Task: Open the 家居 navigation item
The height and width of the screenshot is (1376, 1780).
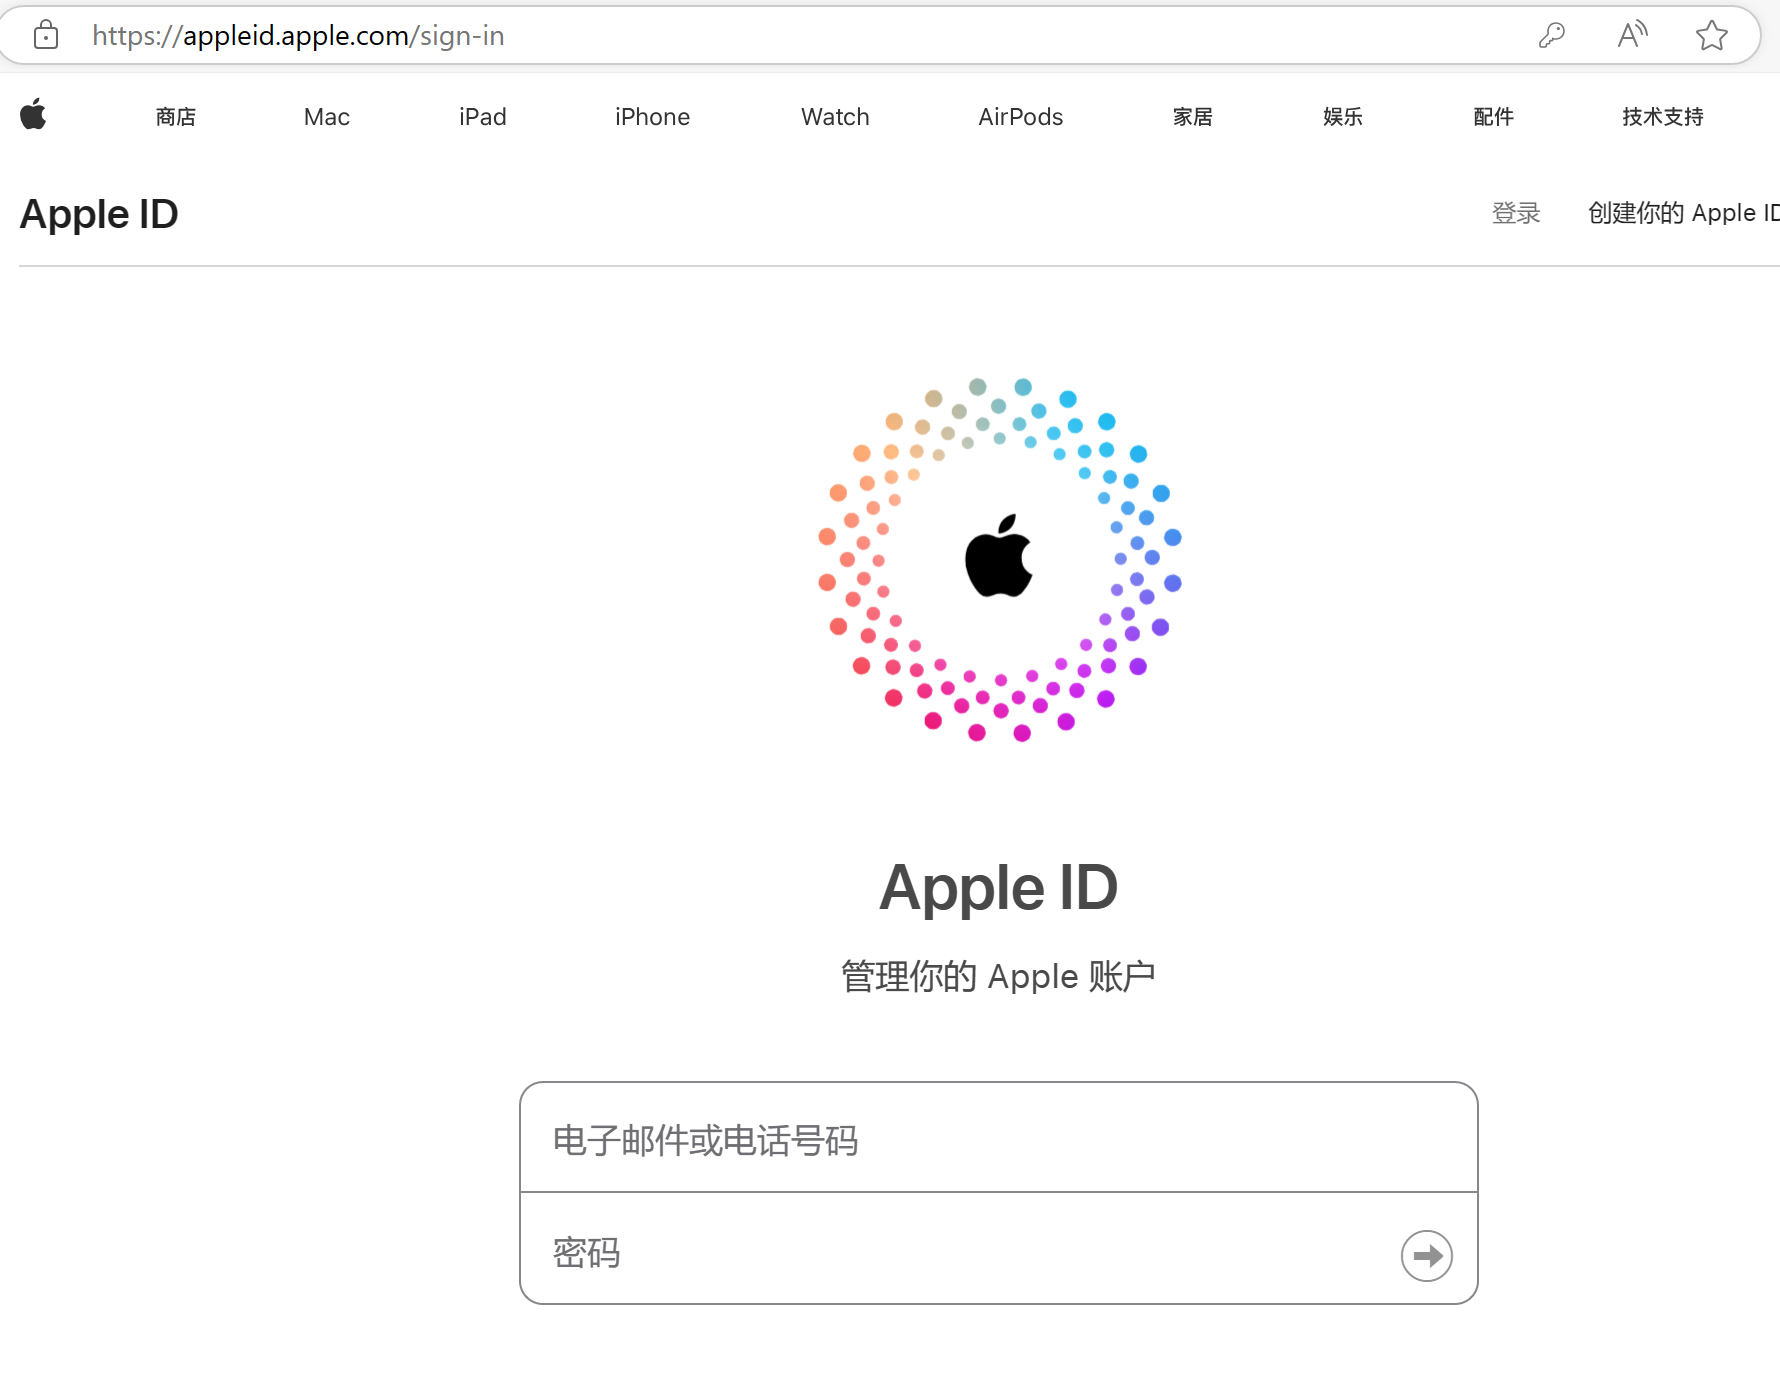Action: click(1192, 117)
